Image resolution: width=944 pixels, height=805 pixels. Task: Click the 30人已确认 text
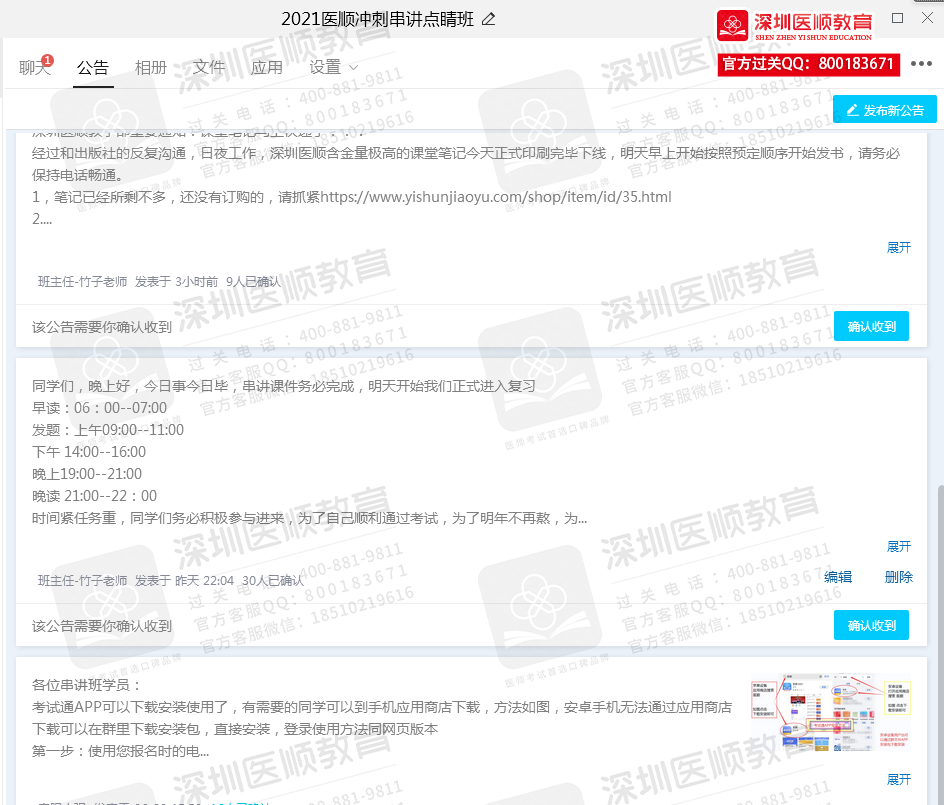pos(273,581)
